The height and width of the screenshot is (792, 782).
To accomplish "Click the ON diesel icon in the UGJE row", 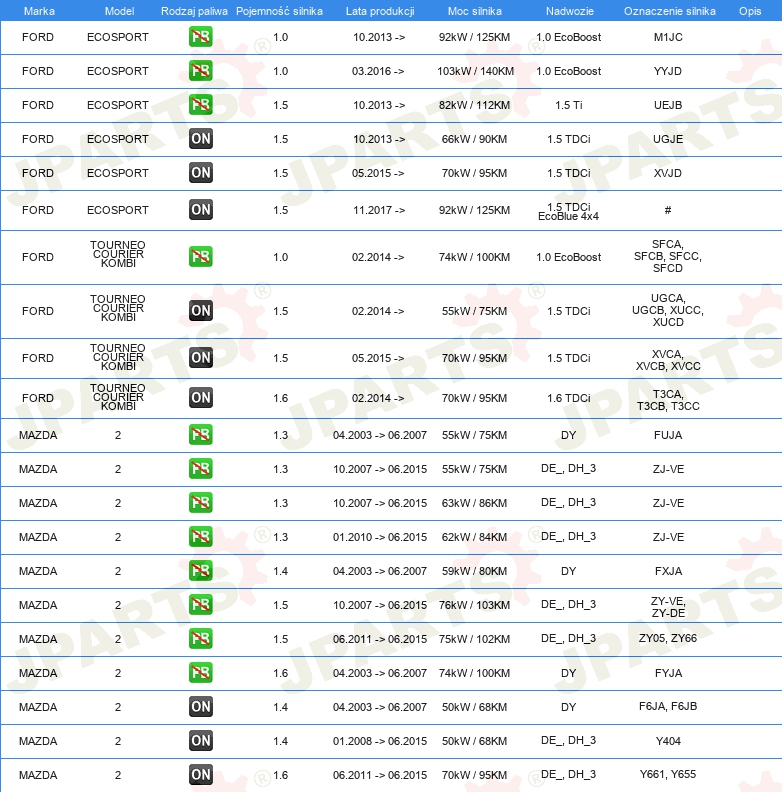I will 201,139.
